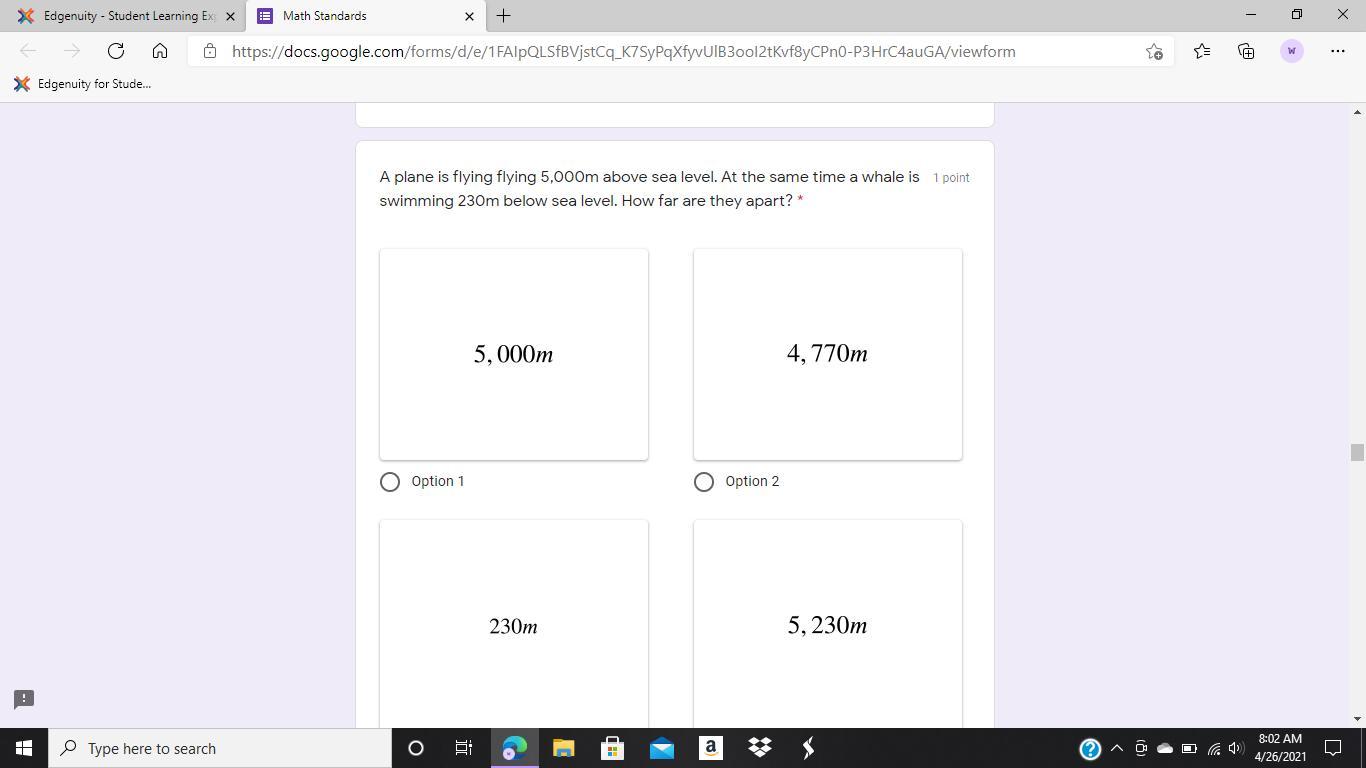The width and height of the screenshot is (1366, 768).
Task: Open the user profile avatar
Action: 1292,51
